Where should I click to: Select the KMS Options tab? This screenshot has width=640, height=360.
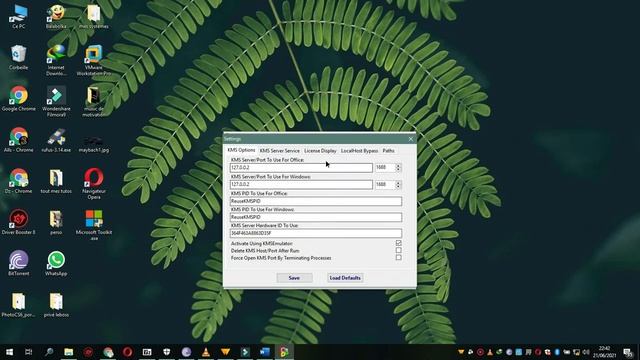coord(241,150)
